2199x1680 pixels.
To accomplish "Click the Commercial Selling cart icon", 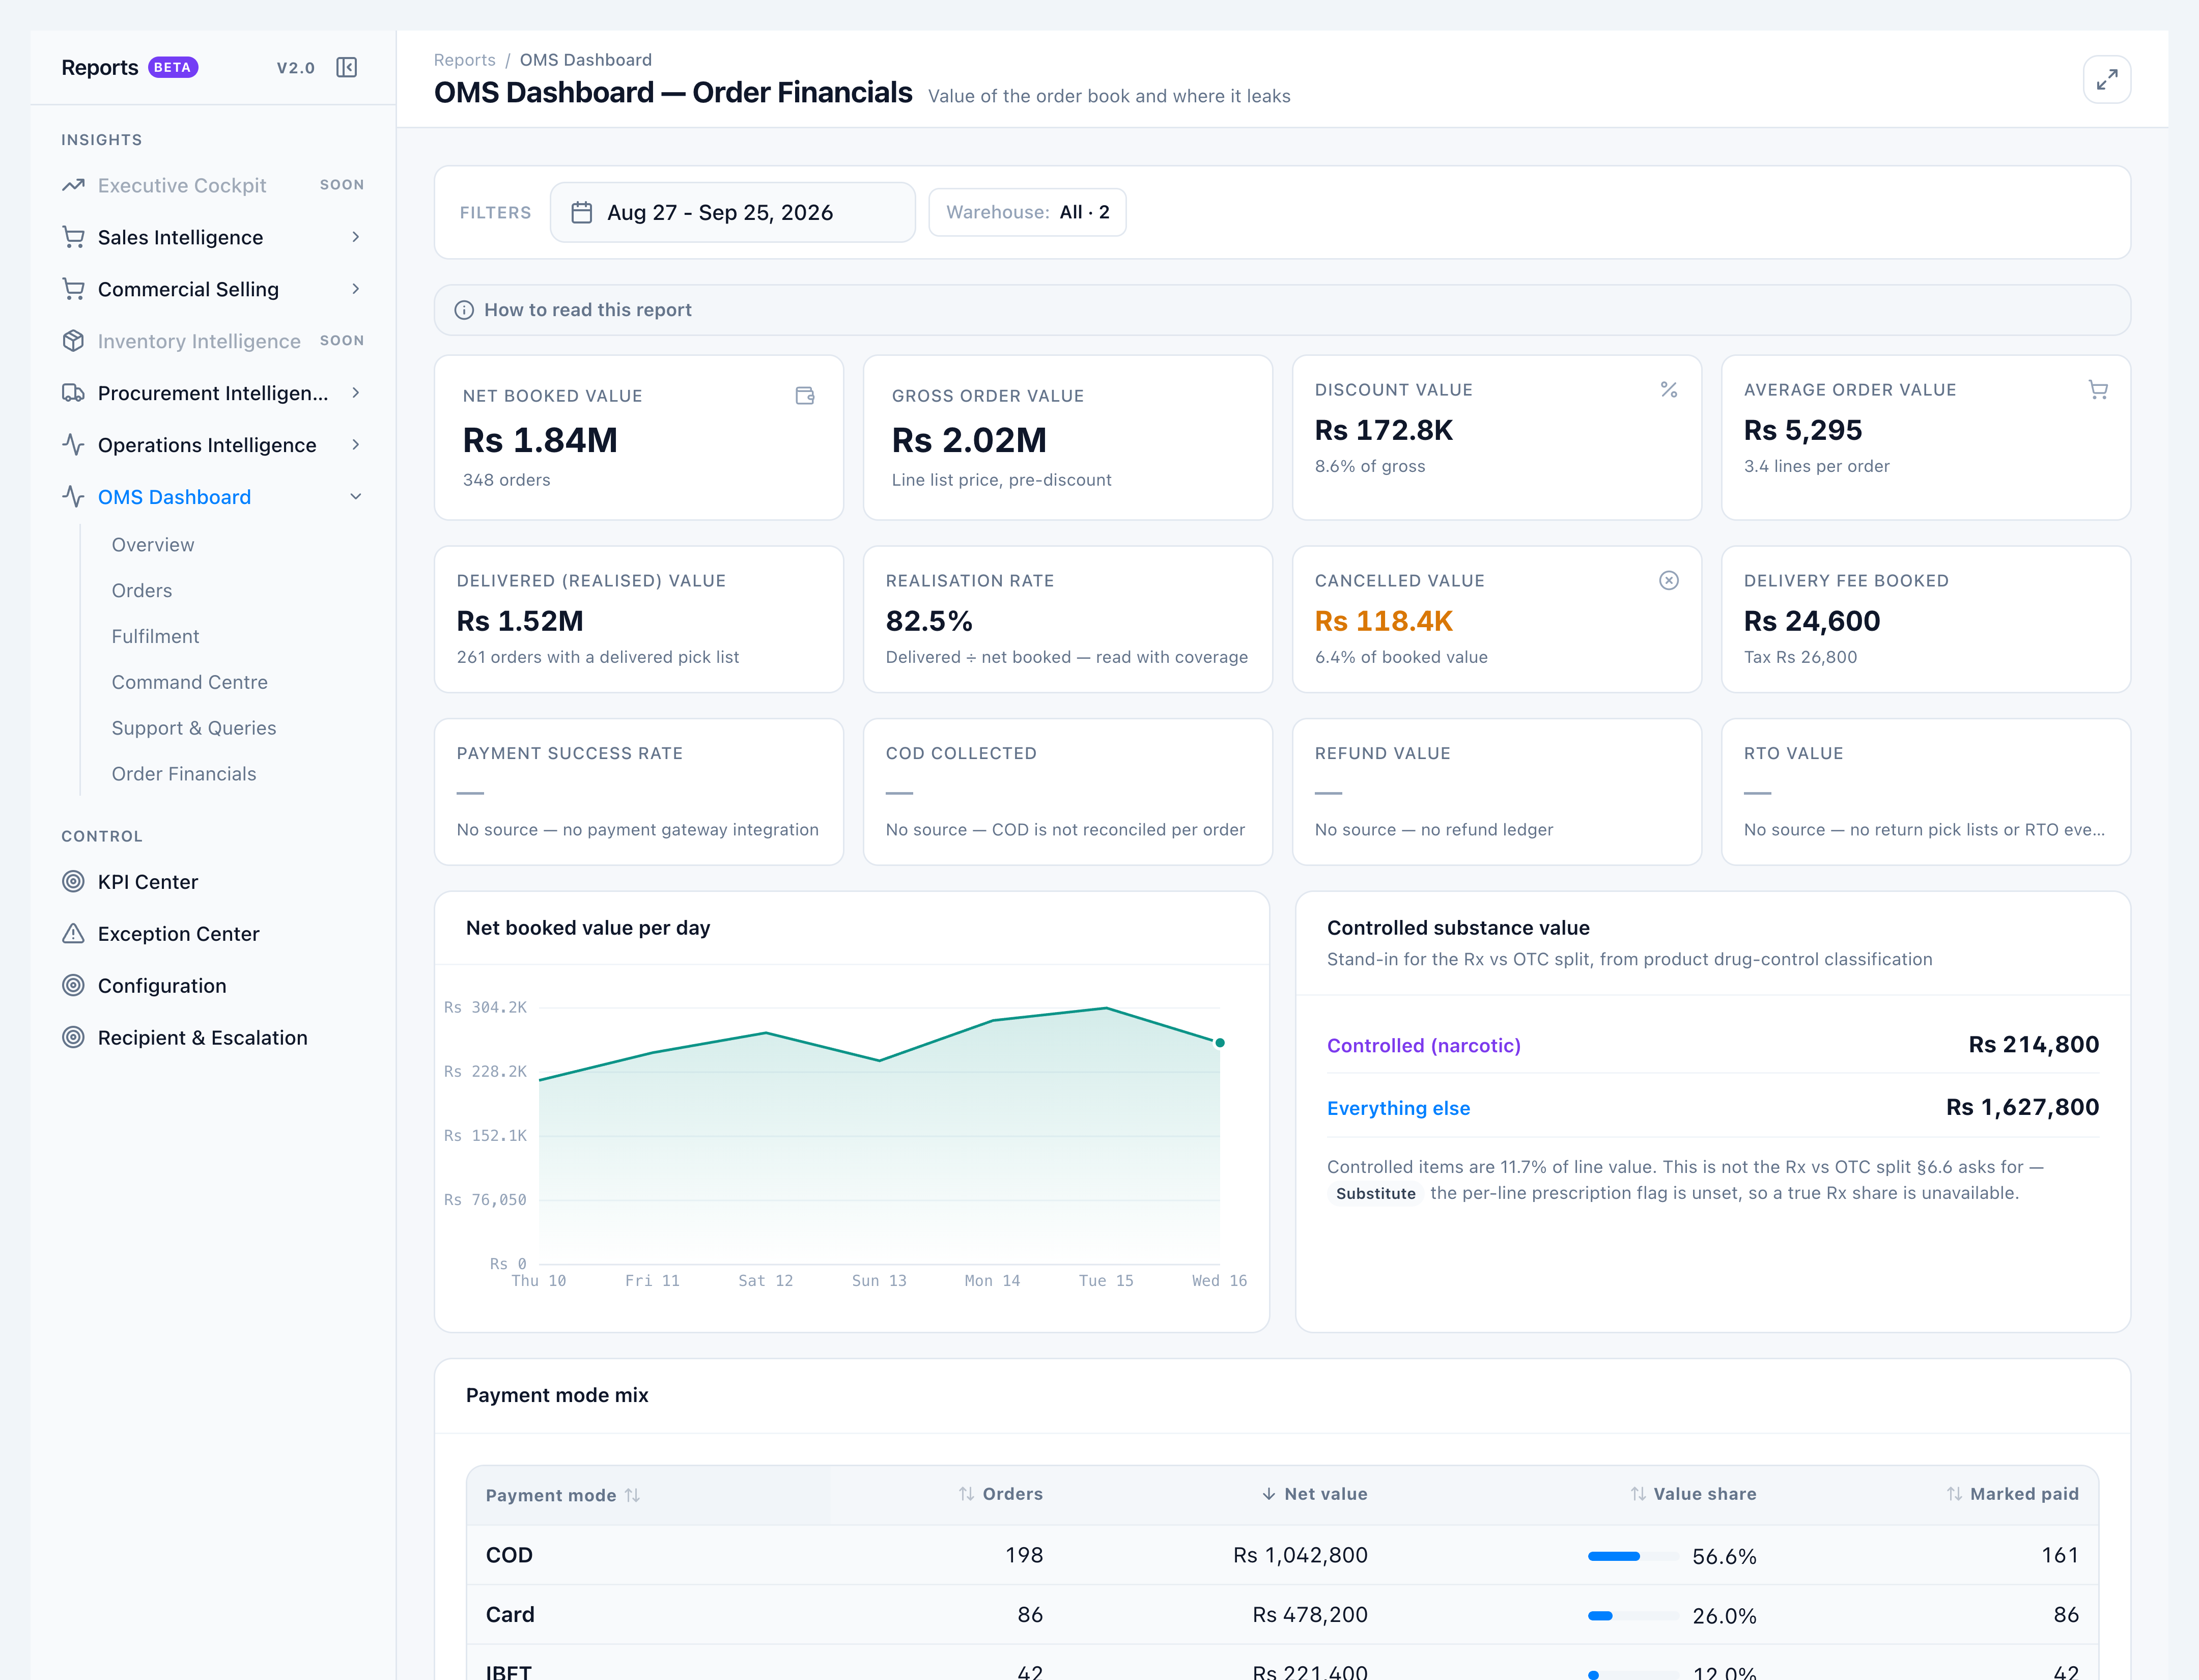I will click(x=73, y=289).
